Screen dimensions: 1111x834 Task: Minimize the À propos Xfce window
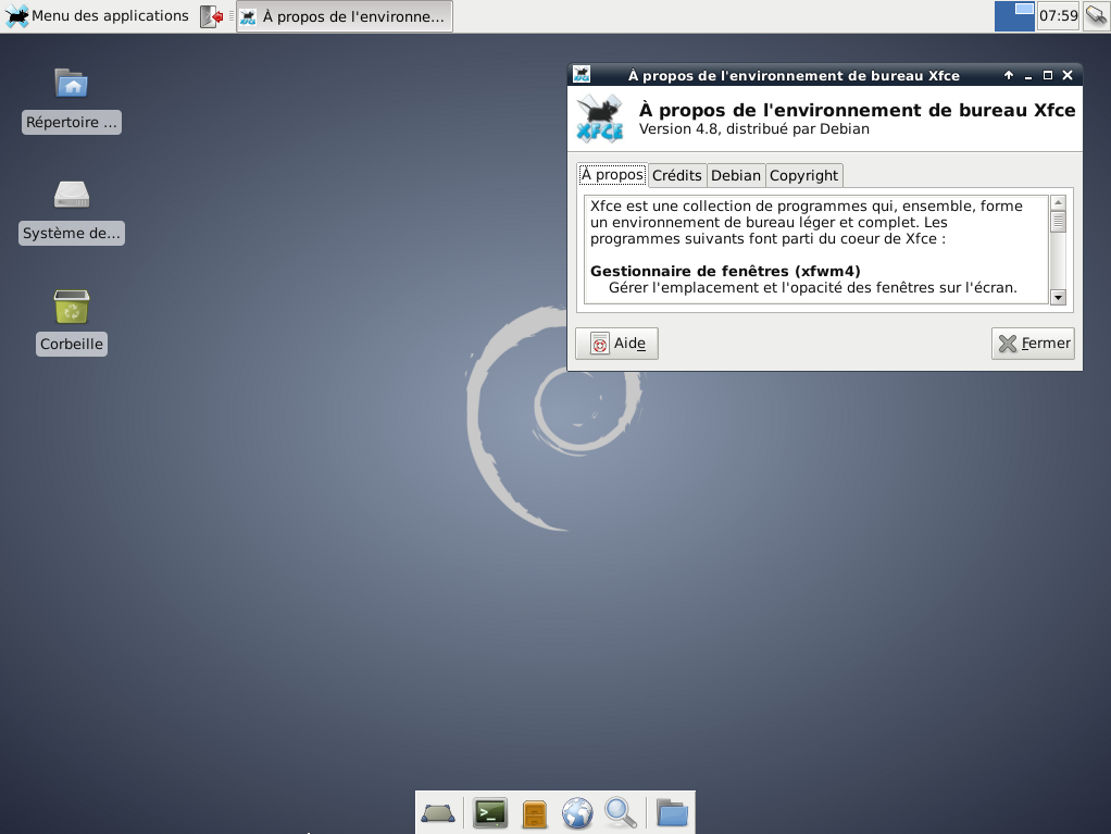(x=1028, y=75)
